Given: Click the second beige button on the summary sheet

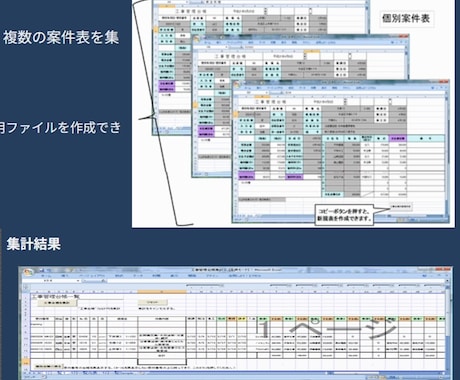Looking at the screenshot, I should click(x=153, y=302).
